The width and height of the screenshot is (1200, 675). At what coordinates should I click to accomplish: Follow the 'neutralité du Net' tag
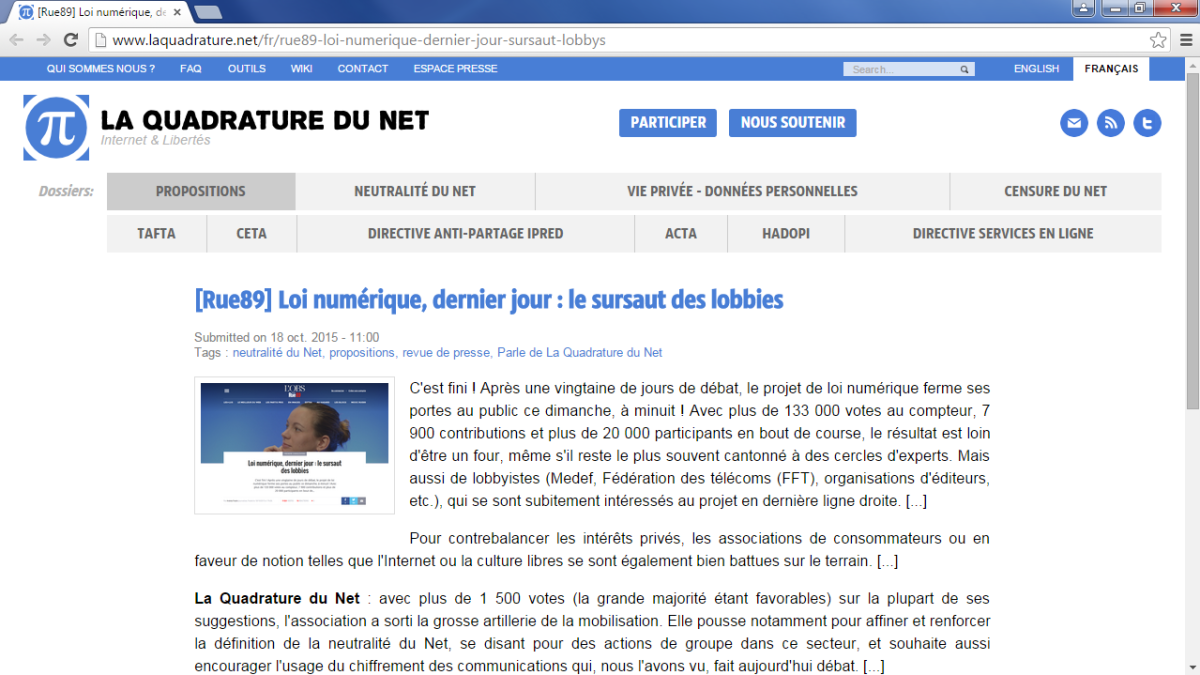click(x=277, y=353)
